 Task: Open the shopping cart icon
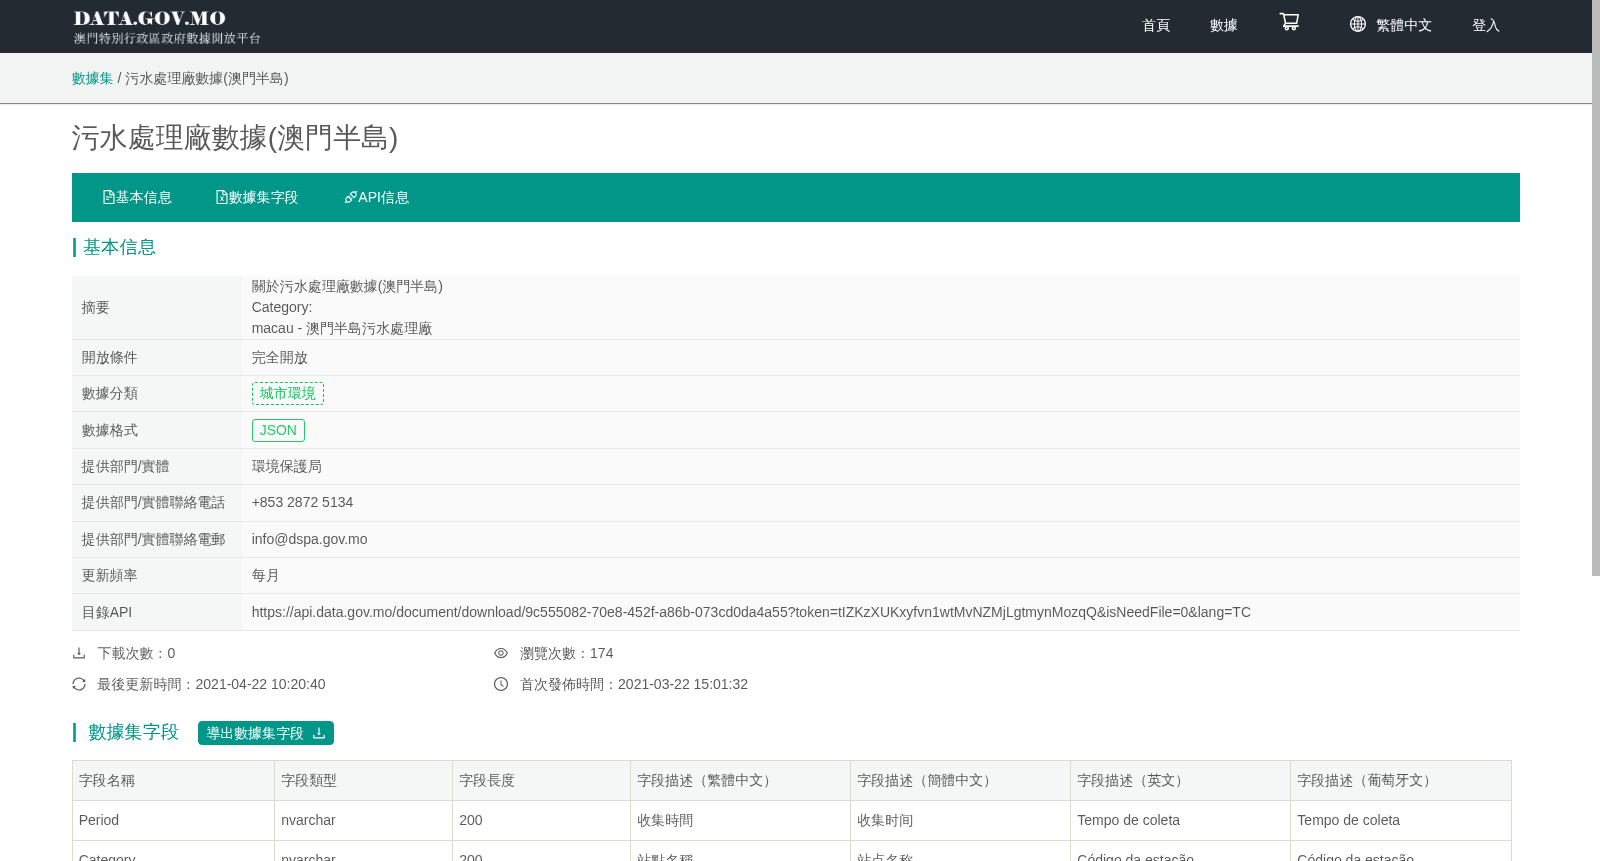coord(1289,22)
